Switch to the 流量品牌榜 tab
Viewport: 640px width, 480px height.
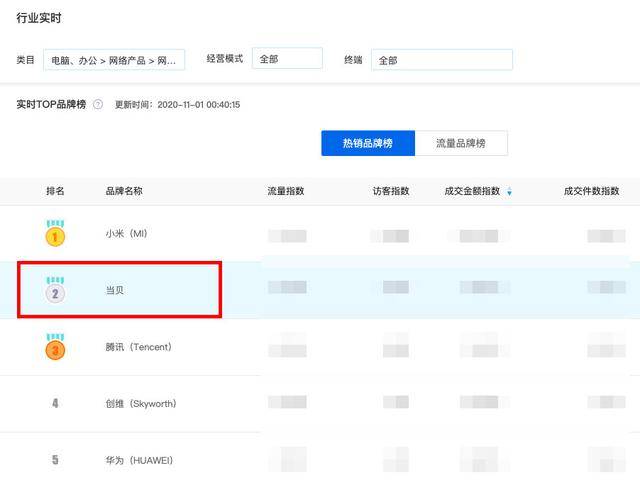461,143
